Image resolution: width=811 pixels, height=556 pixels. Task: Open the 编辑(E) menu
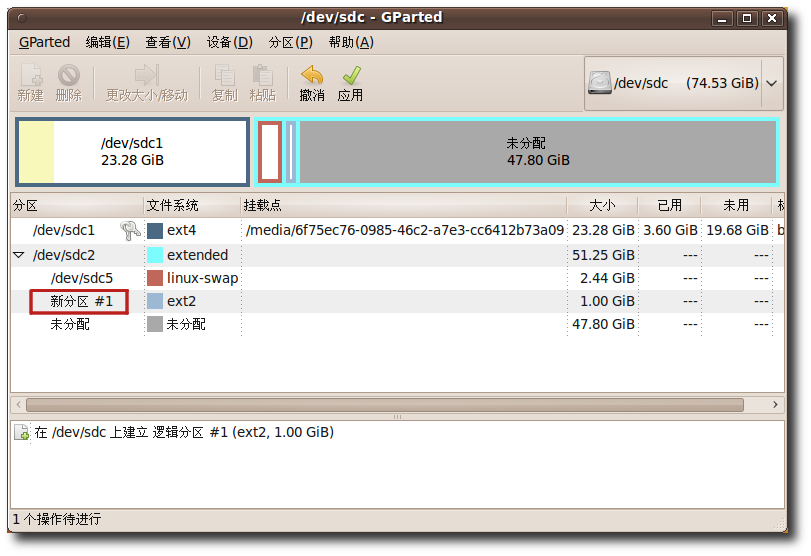click(x=108, y=42)
